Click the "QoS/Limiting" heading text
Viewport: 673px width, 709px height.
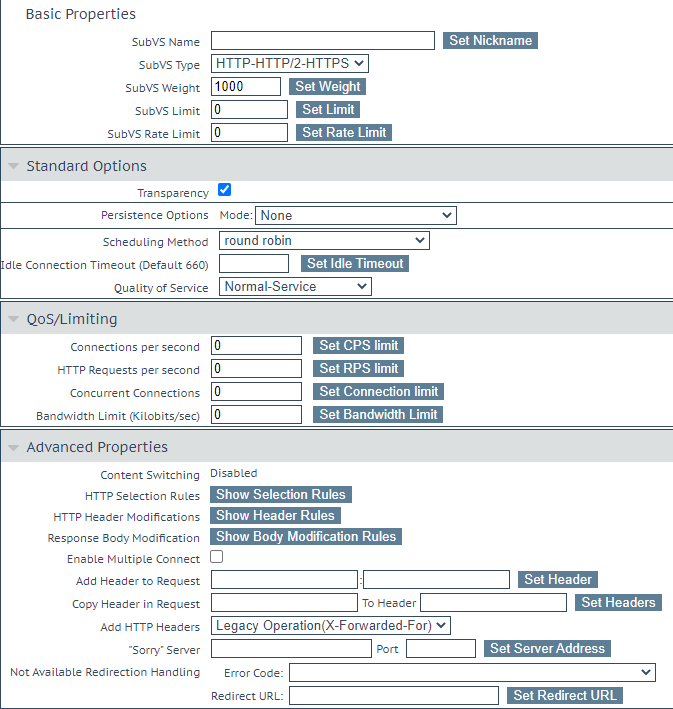coord(72,319)
